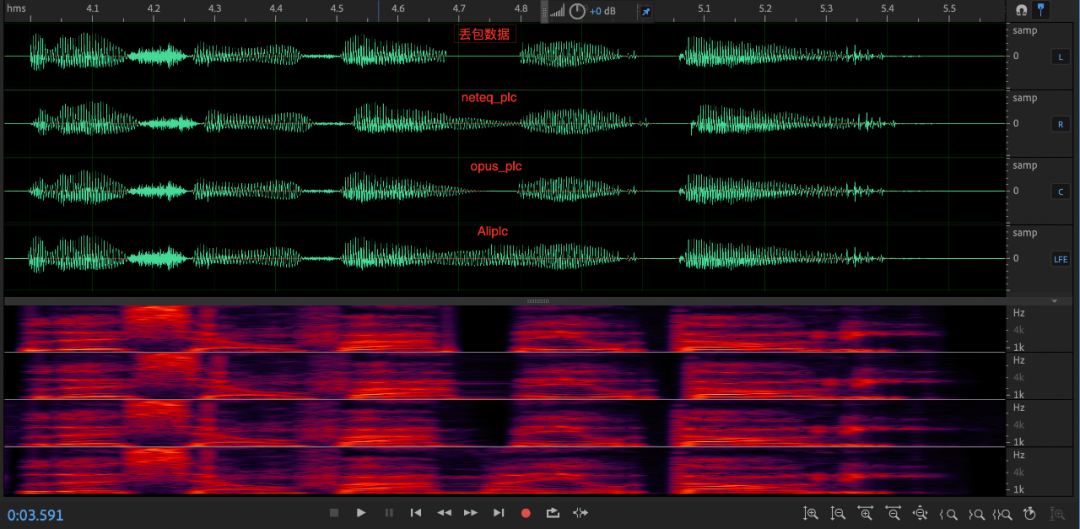Click the 0:03.591 timecode display
Viewport: 1080px width, 529px height.
click(x=35, y=514)
